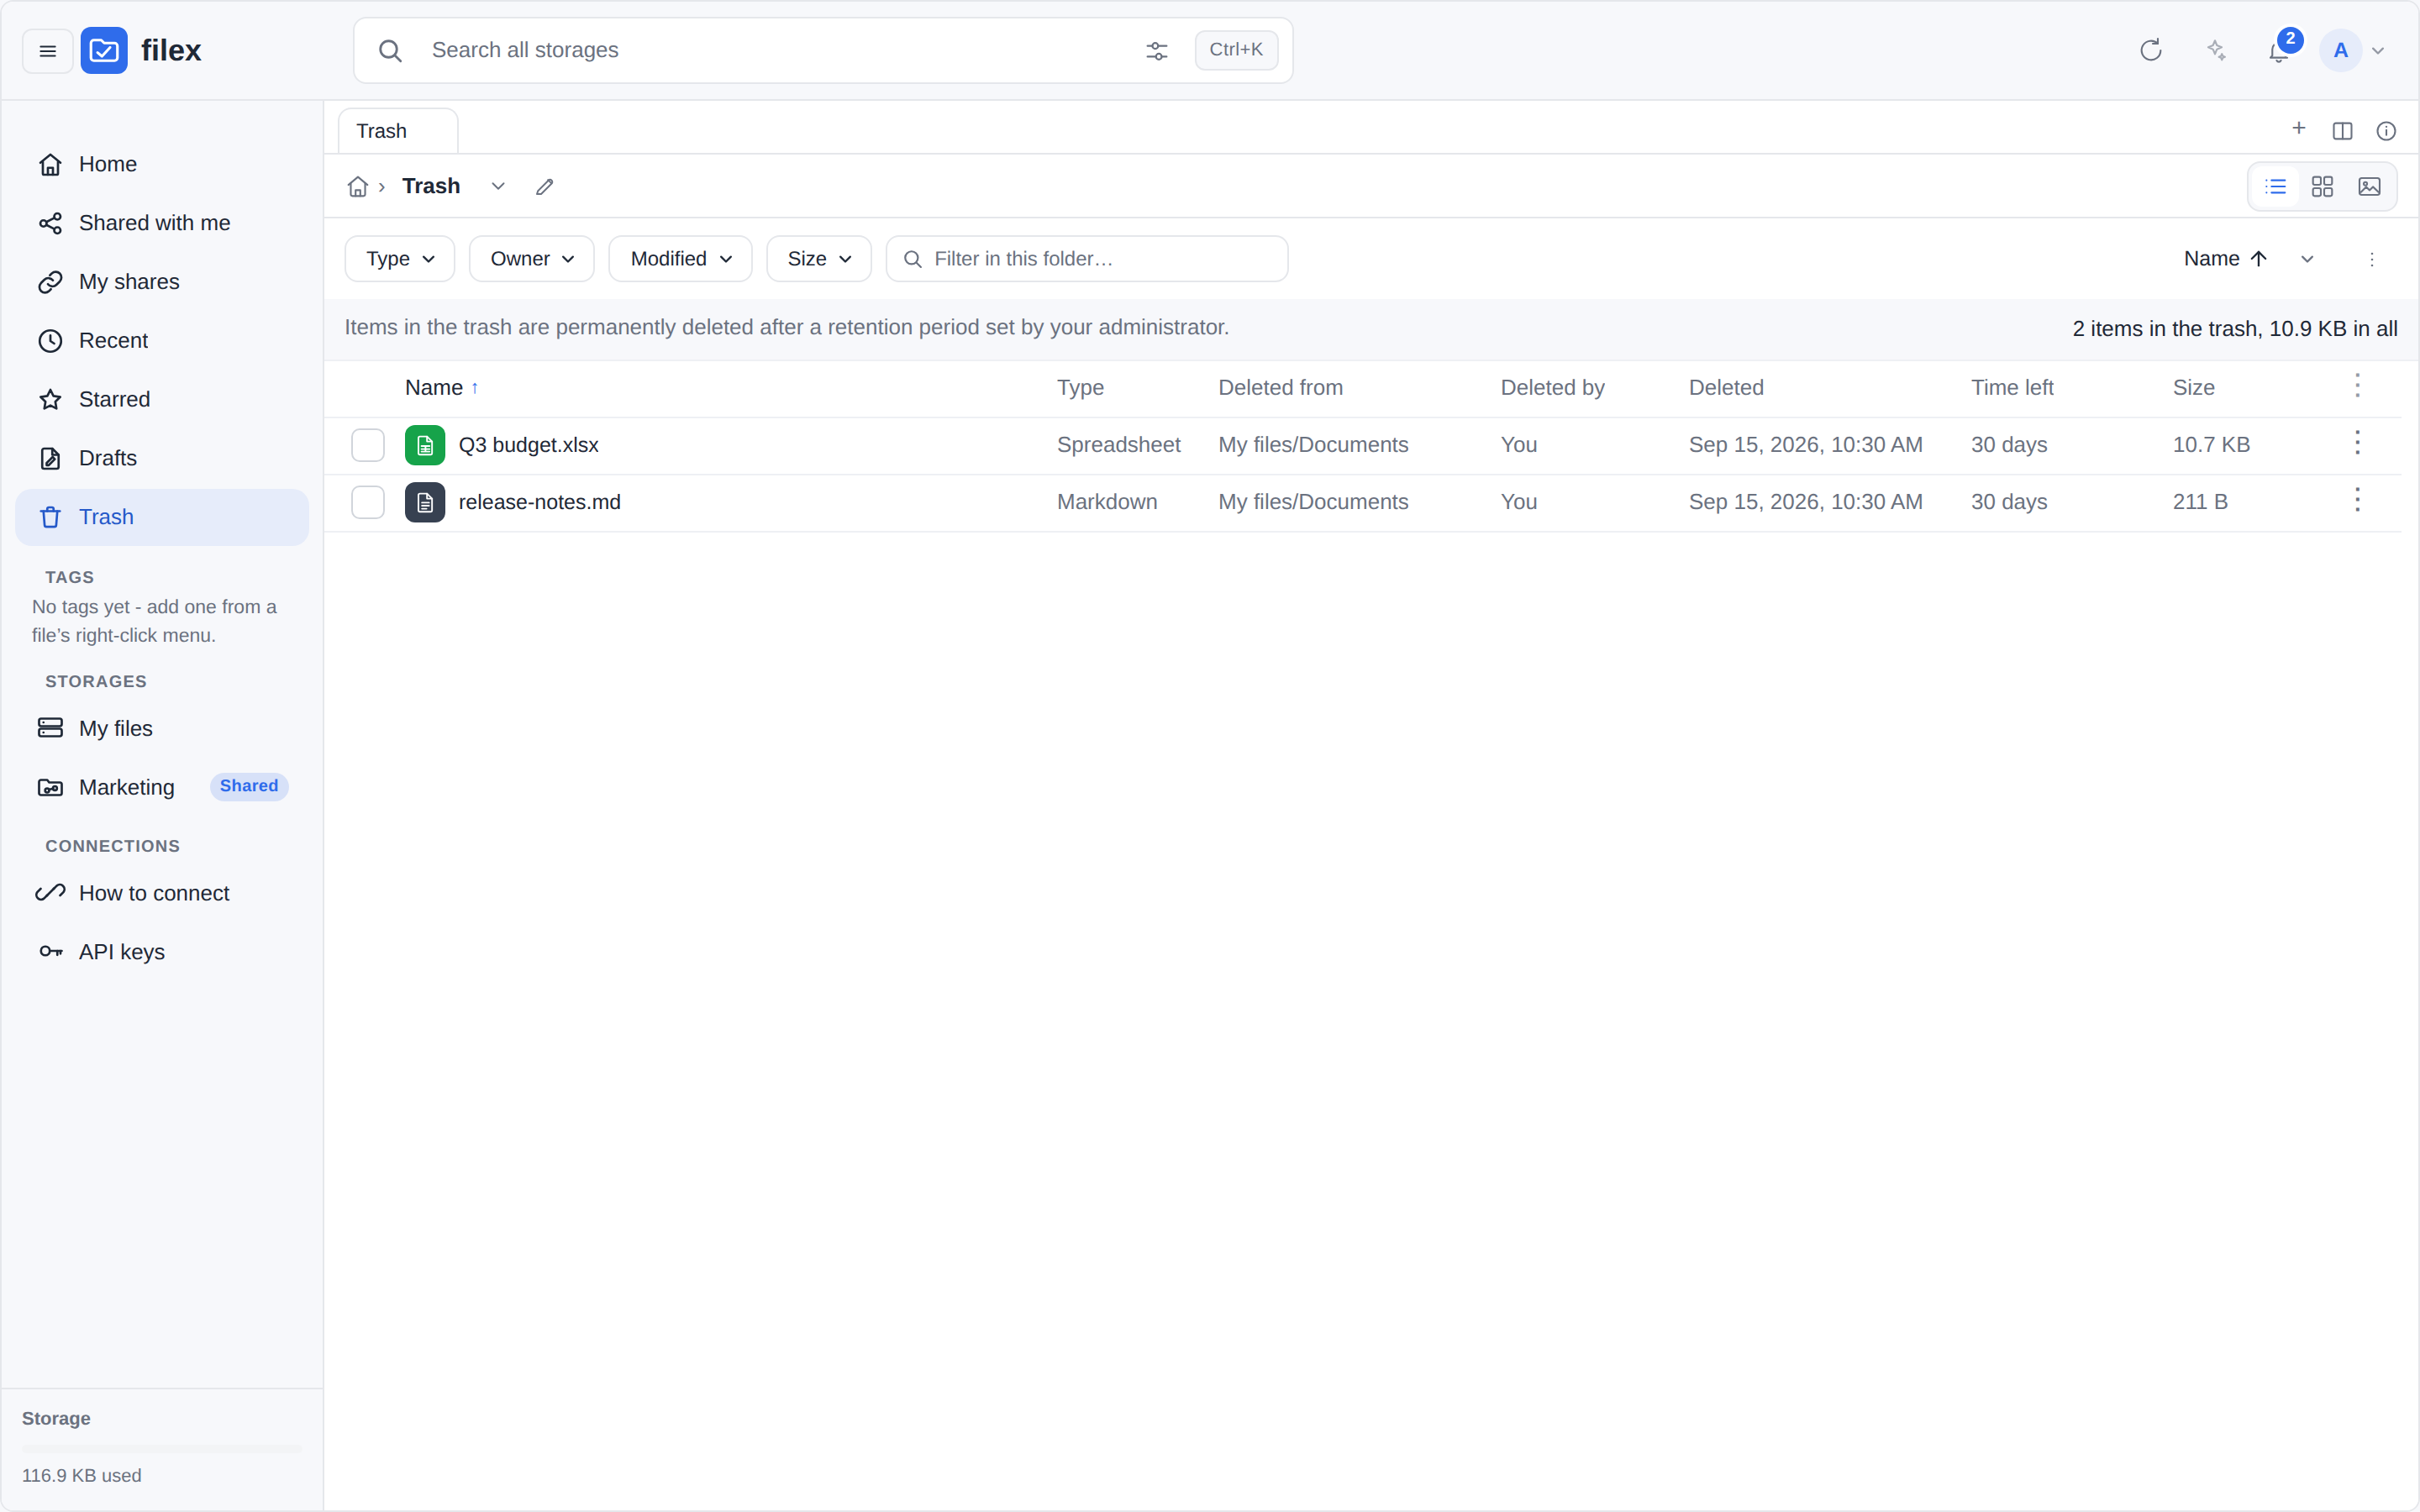Select the release-notes.md checkbox
This screenshot has width=2420, height=1512.
click(368, 502)
